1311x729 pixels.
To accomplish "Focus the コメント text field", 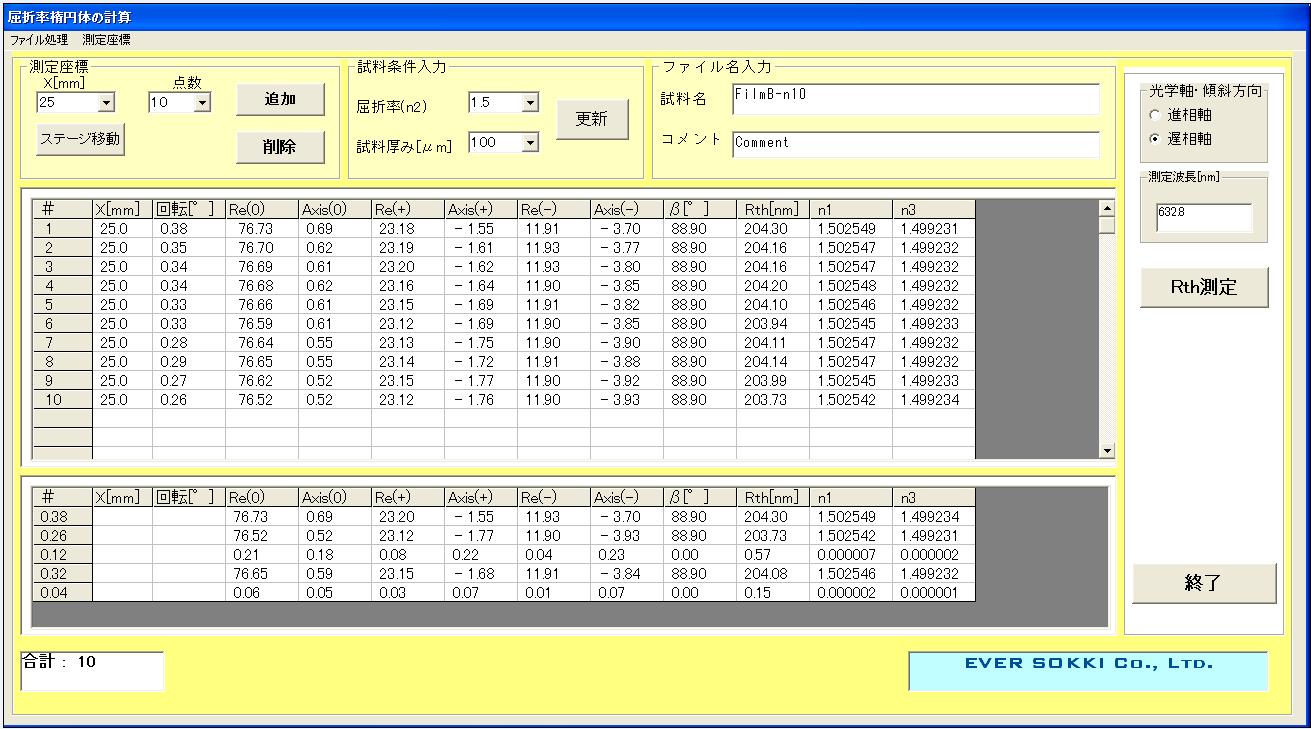I will (916, 144).
